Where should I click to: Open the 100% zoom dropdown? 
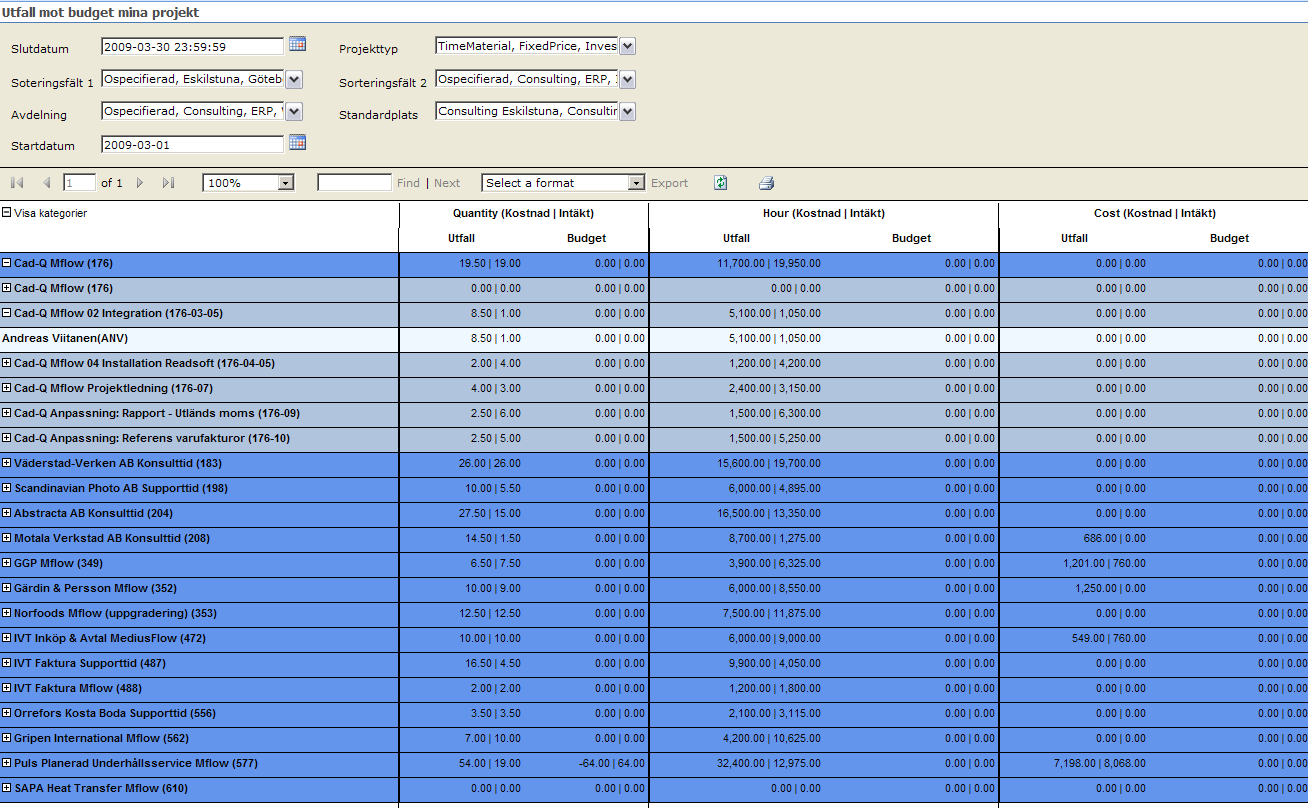pyautogui.click(x=286, y=183)
